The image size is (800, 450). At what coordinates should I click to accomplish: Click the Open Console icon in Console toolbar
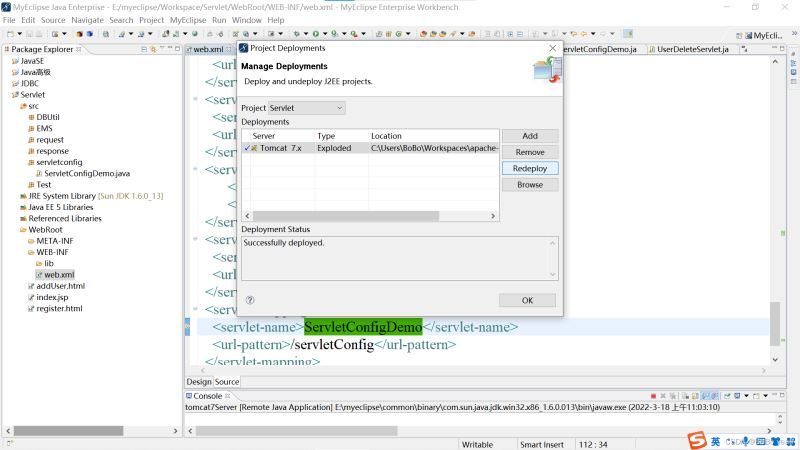point(757,396)
